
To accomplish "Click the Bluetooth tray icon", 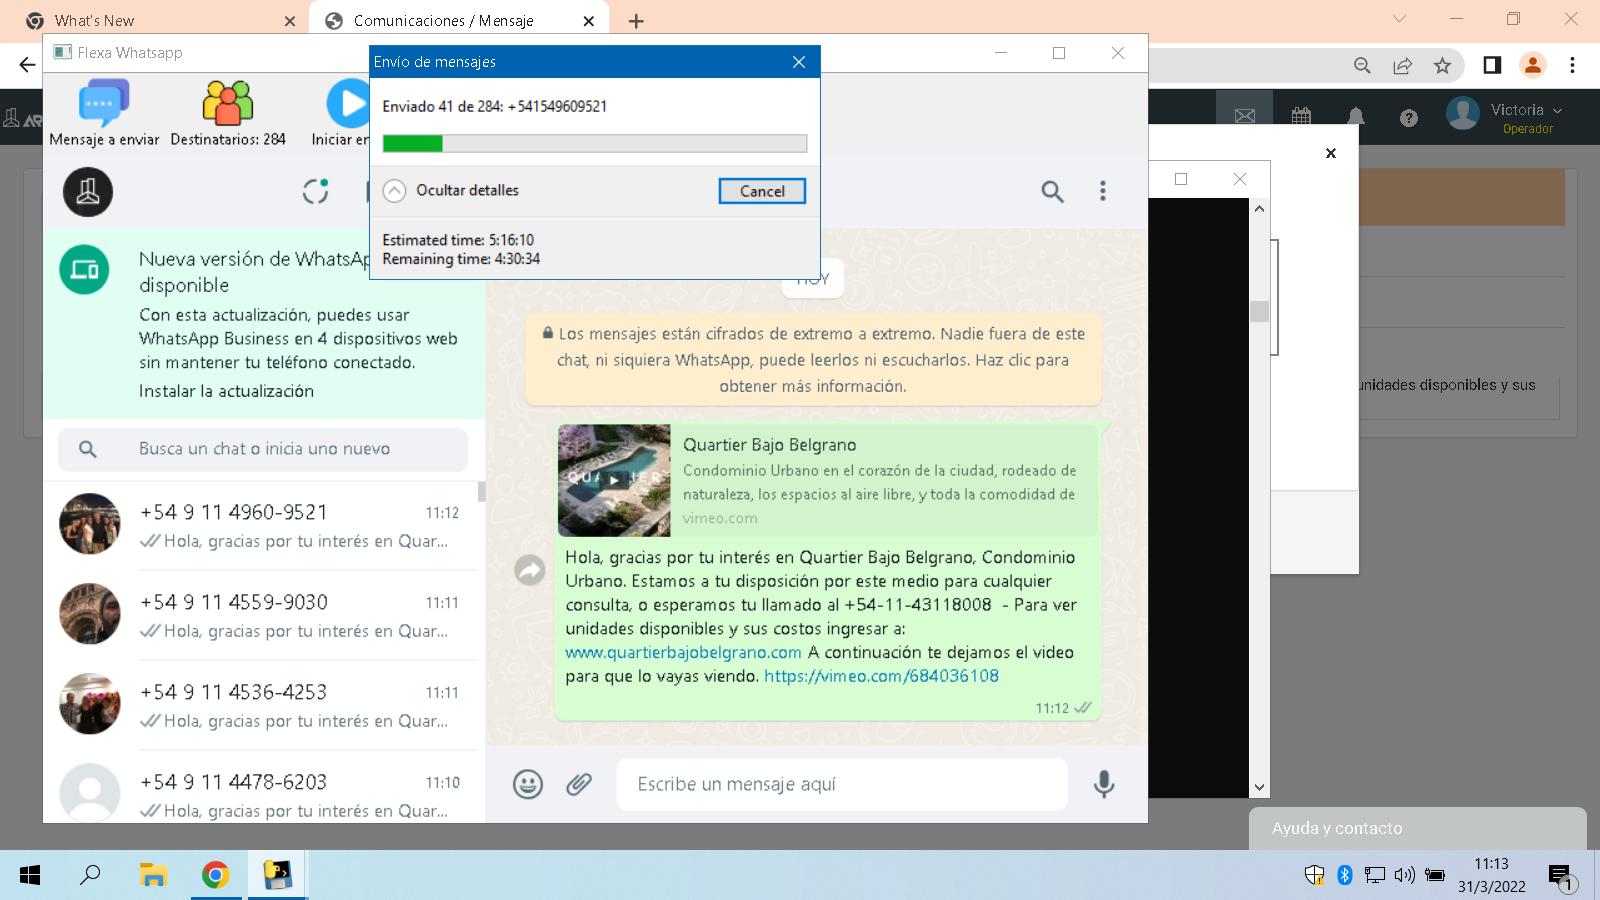I will (1345, 876).
